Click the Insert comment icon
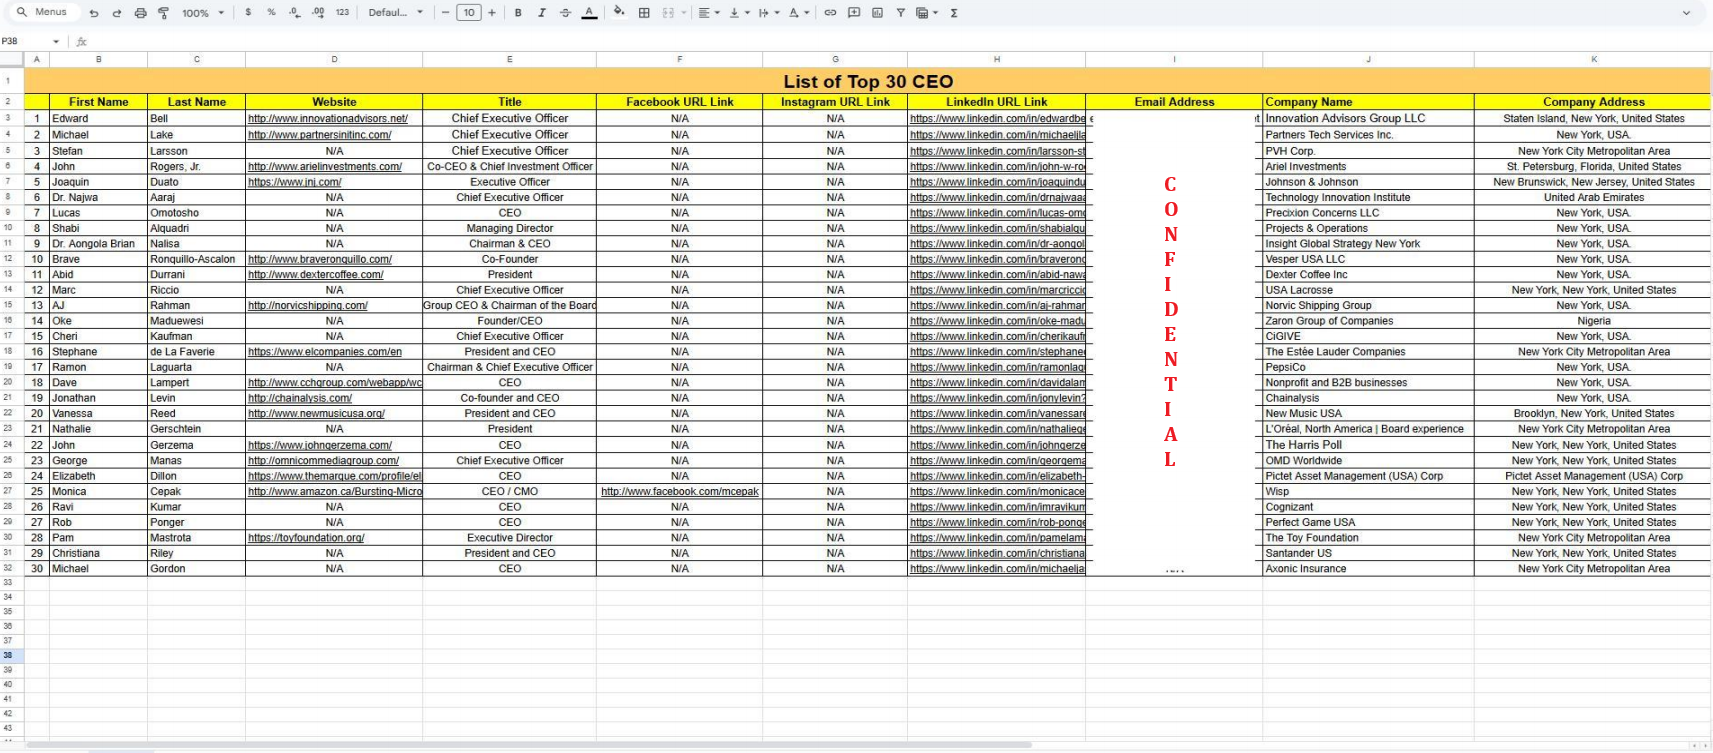The image size is (1713, 753). [854, 13]
